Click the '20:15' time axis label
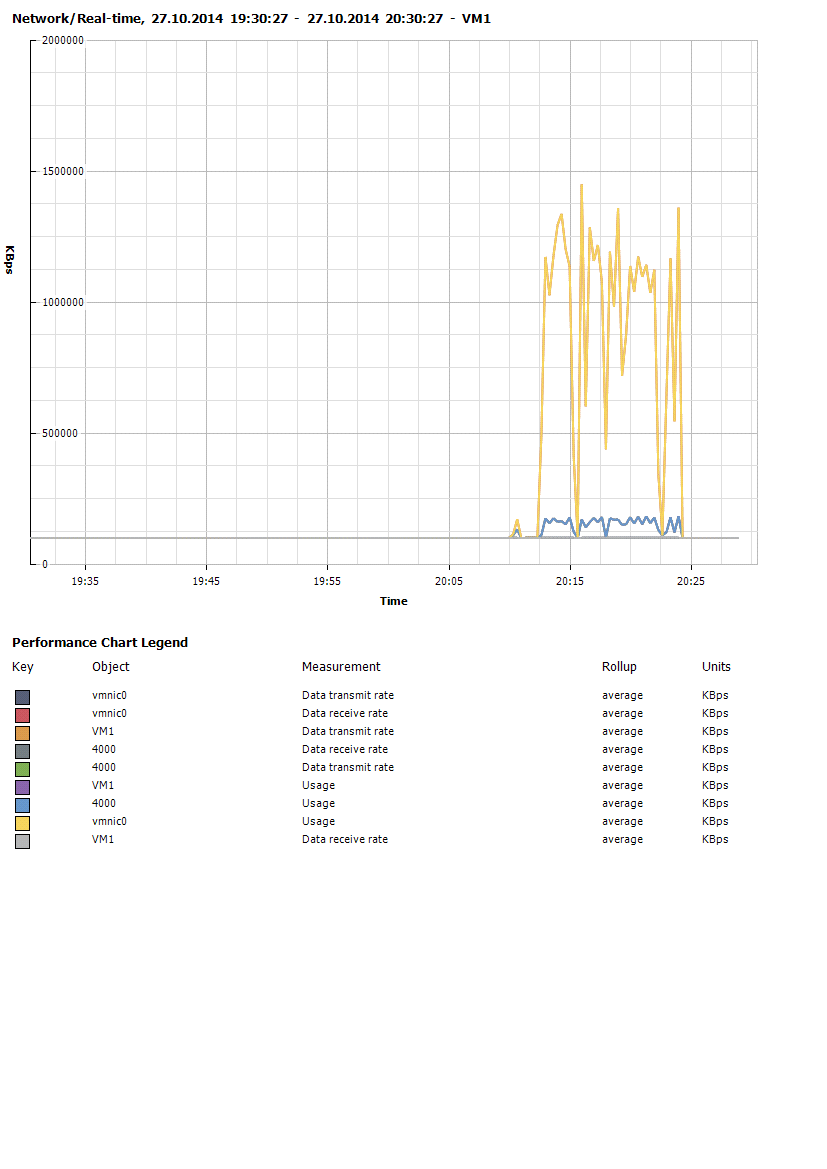Screen dimensions: 827x1169 coord(570,581)
